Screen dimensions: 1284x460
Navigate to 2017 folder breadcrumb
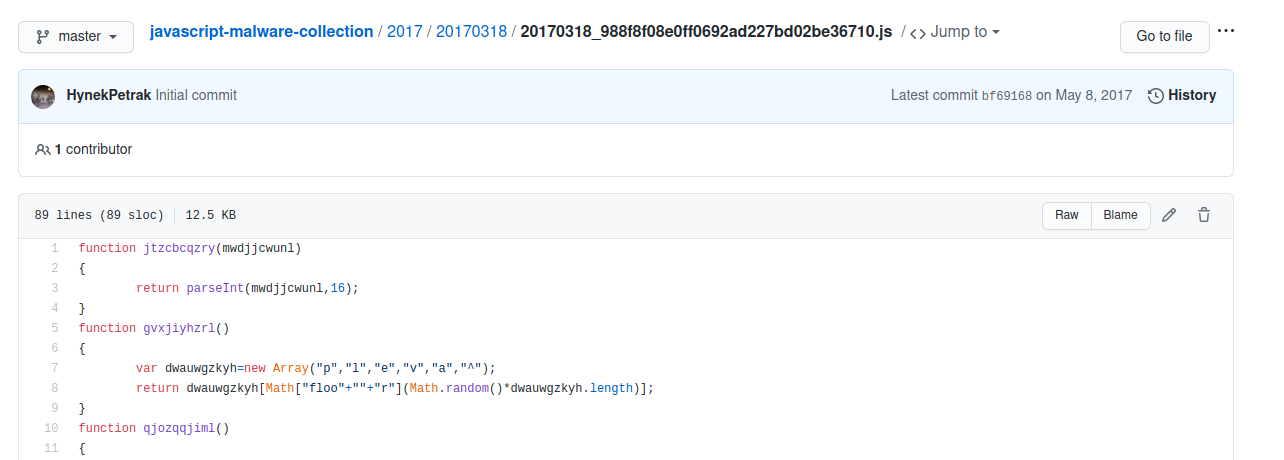(x=404, y=32)
